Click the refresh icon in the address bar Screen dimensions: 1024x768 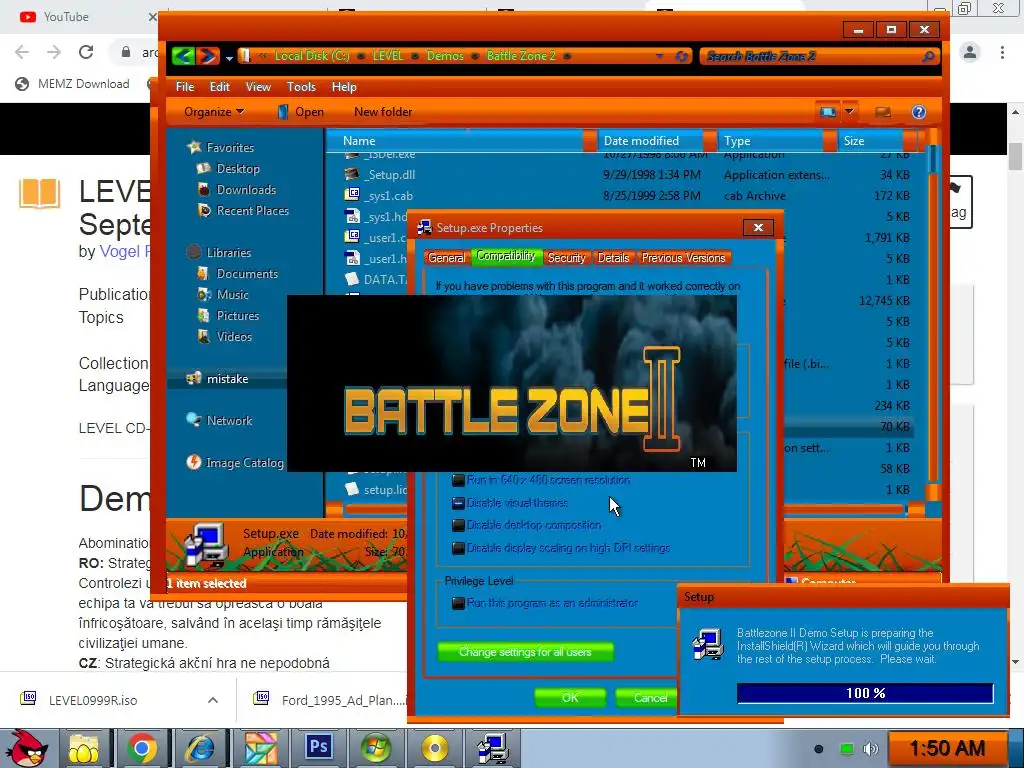(x=682, y=56)
